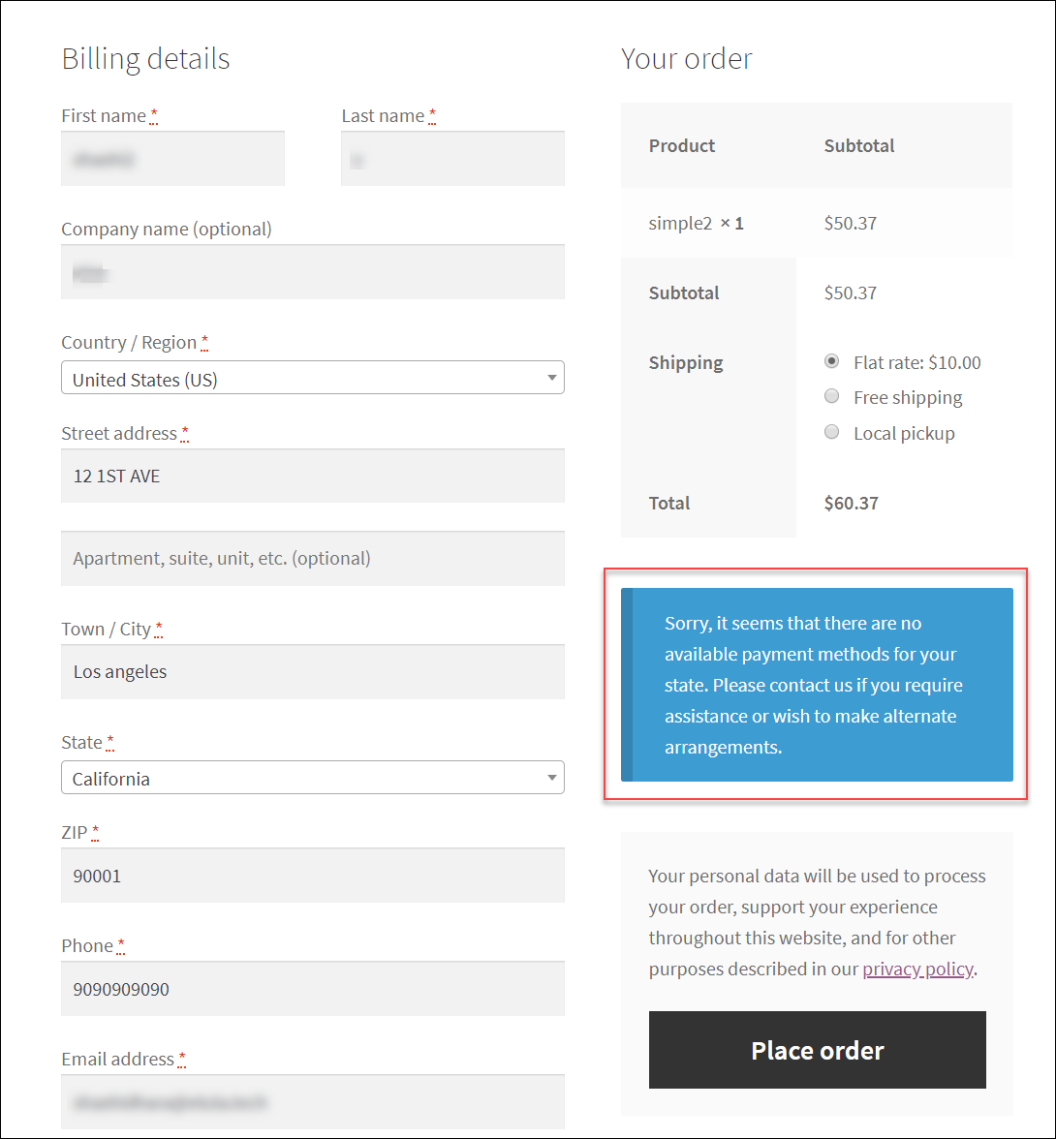
Task: Click the Billing details heading
Action: point(145,58)
